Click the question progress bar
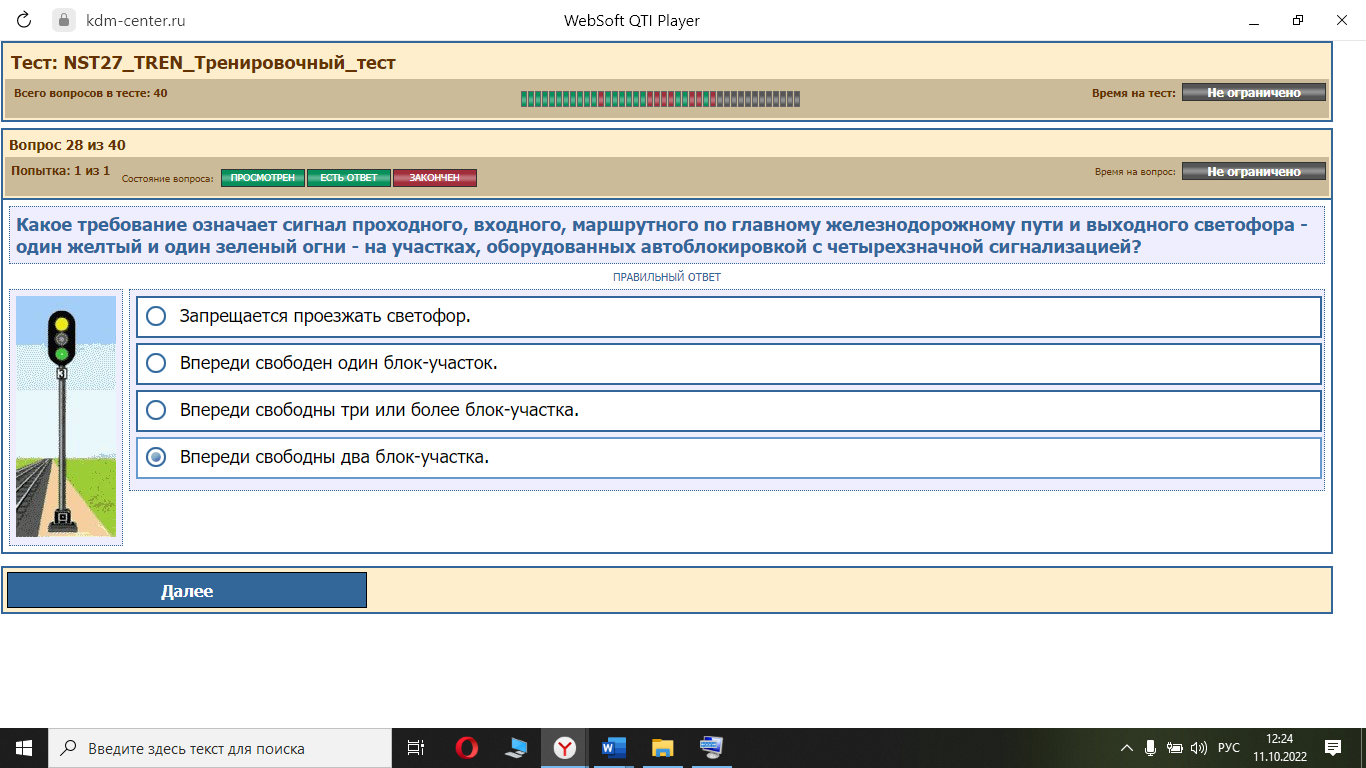The width and height of the screenshot is (1366, 768). (660, 98)
